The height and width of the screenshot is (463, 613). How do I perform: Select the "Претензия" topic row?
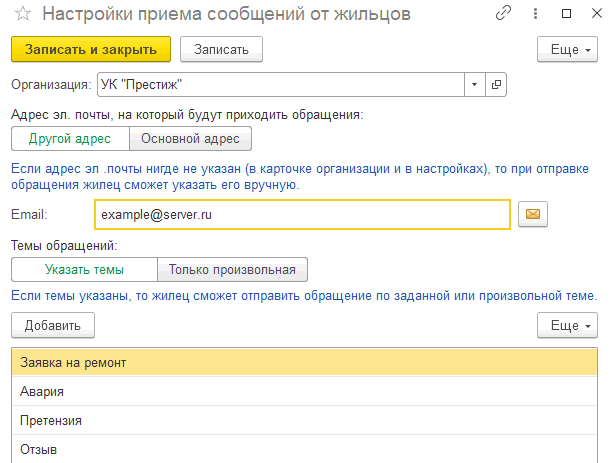[305, 420]
